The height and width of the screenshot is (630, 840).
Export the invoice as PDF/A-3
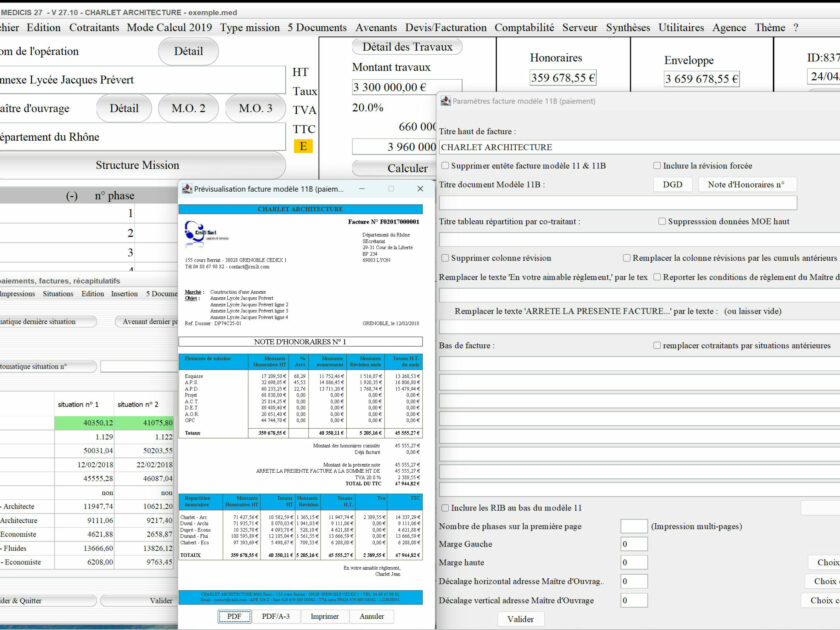pyautogui.click(x=275, y=617)
